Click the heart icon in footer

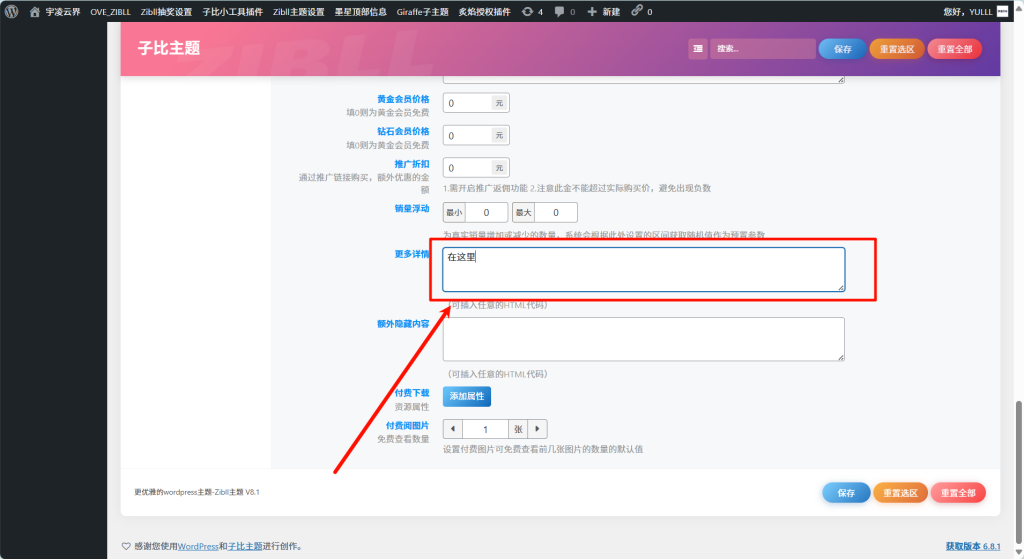pos(126,547)
